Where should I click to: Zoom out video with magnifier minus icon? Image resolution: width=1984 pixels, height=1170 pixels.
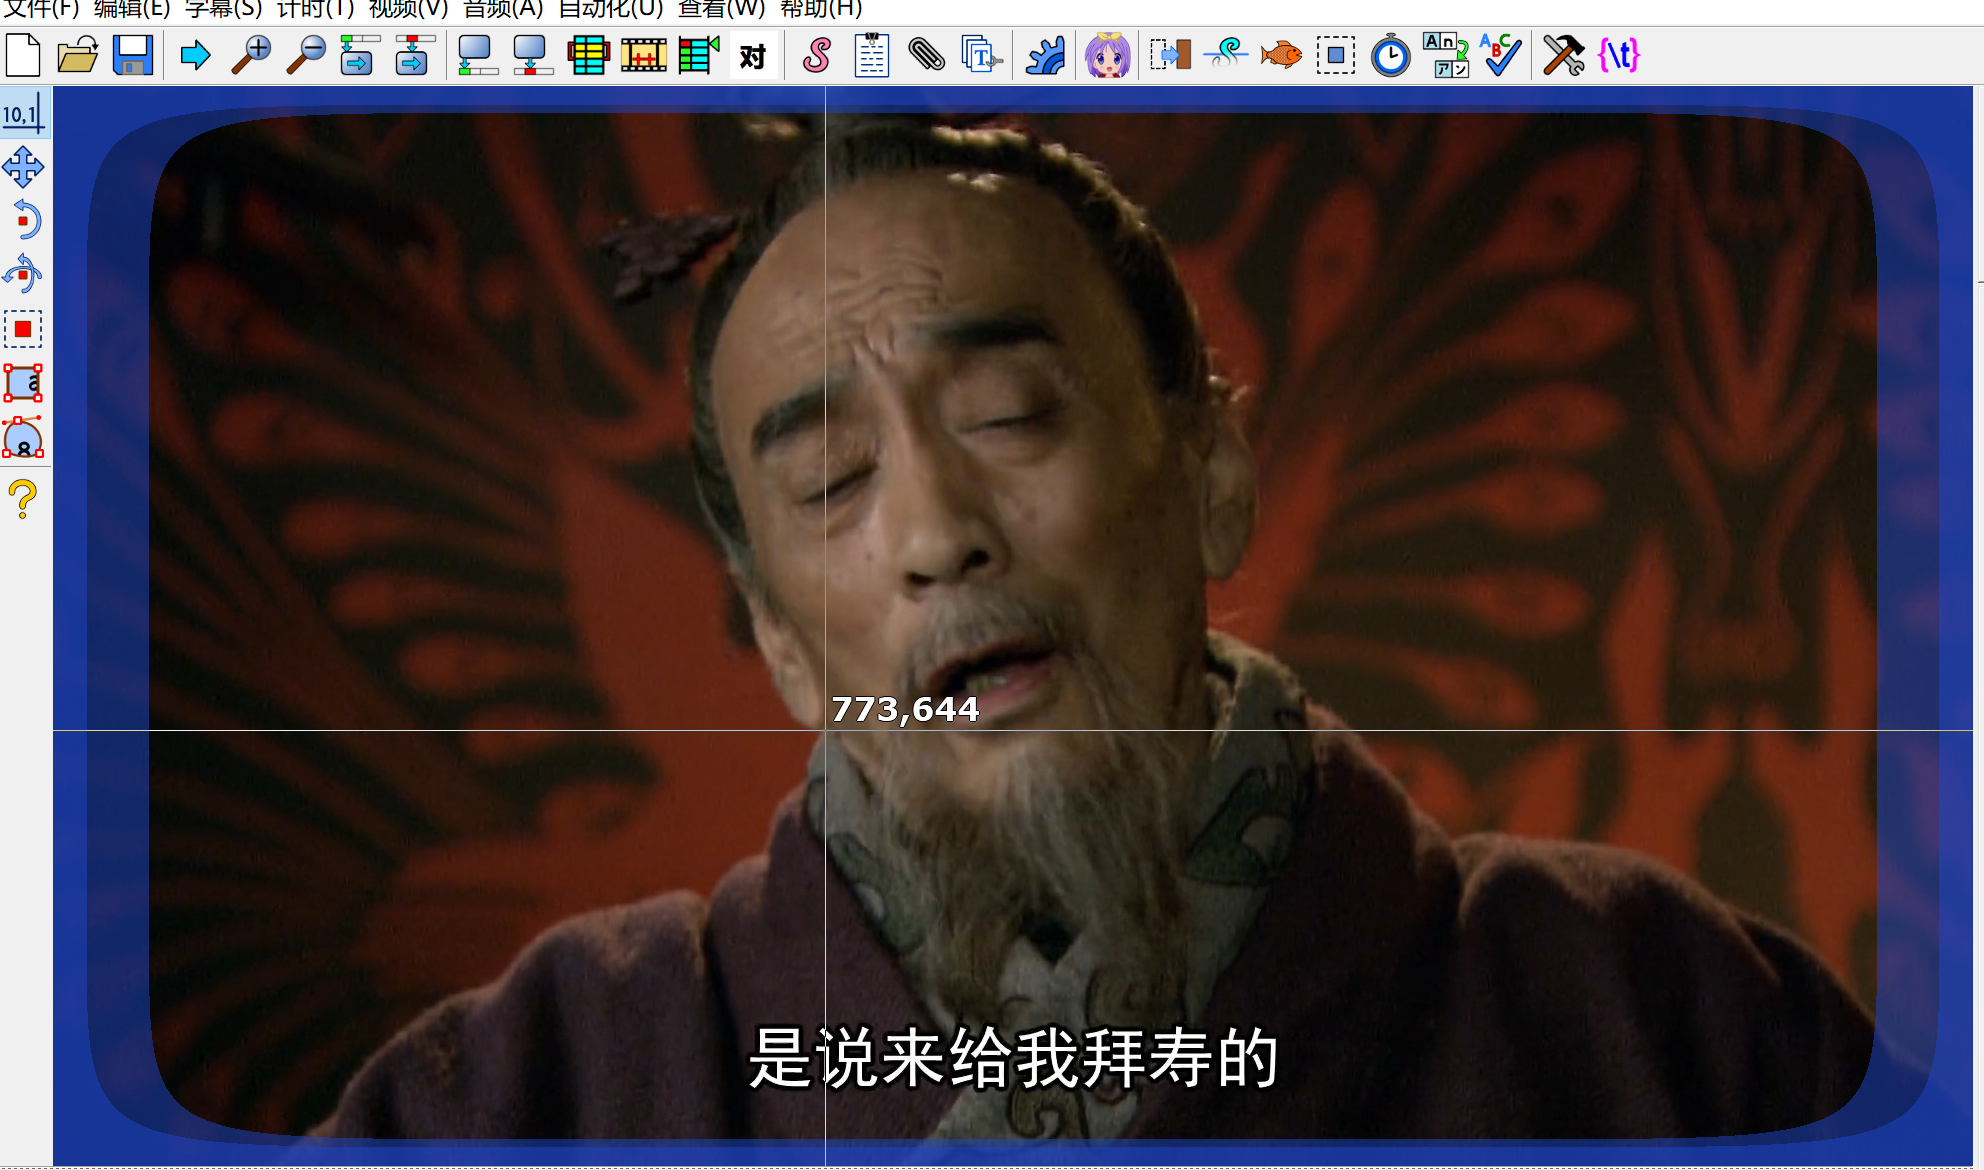(305, 55)
